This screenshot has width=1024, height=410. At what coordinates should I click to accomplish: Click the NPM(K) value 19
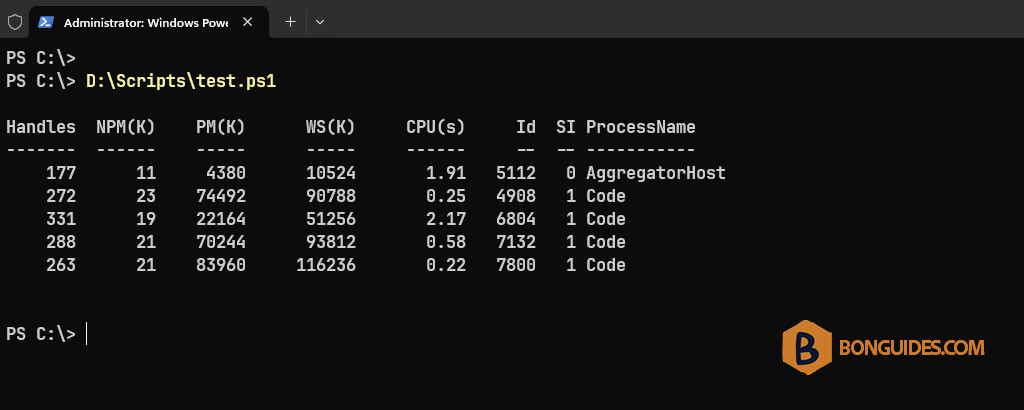(x=146, y=219)
